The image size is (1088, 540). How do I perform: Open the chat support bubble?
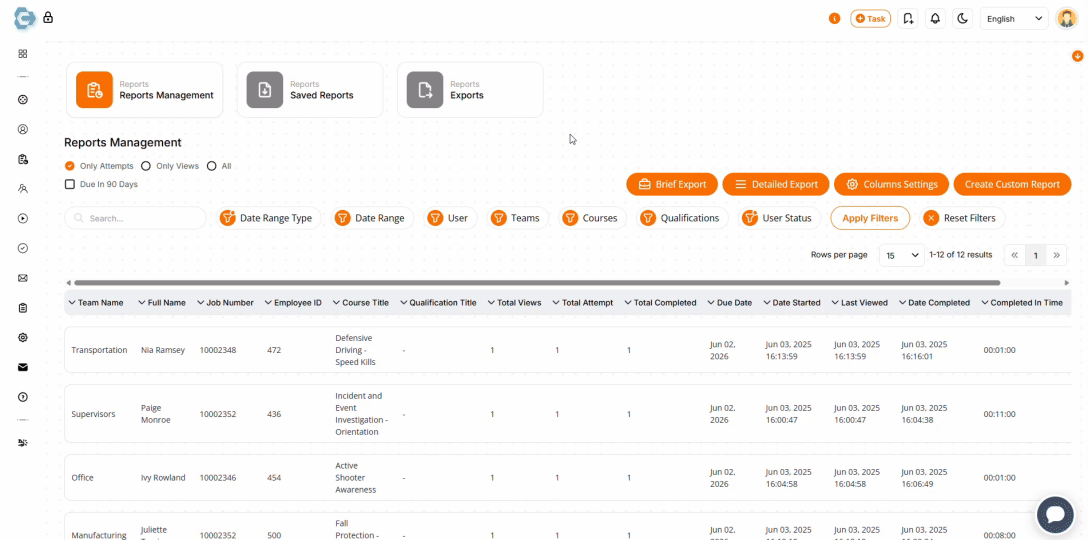coord(1054,514)
